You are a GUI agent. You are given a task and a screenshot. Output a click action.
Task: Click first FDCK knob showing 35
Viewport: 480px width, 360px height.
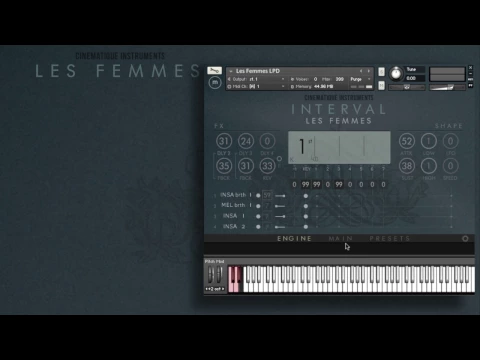click(224, 166)
